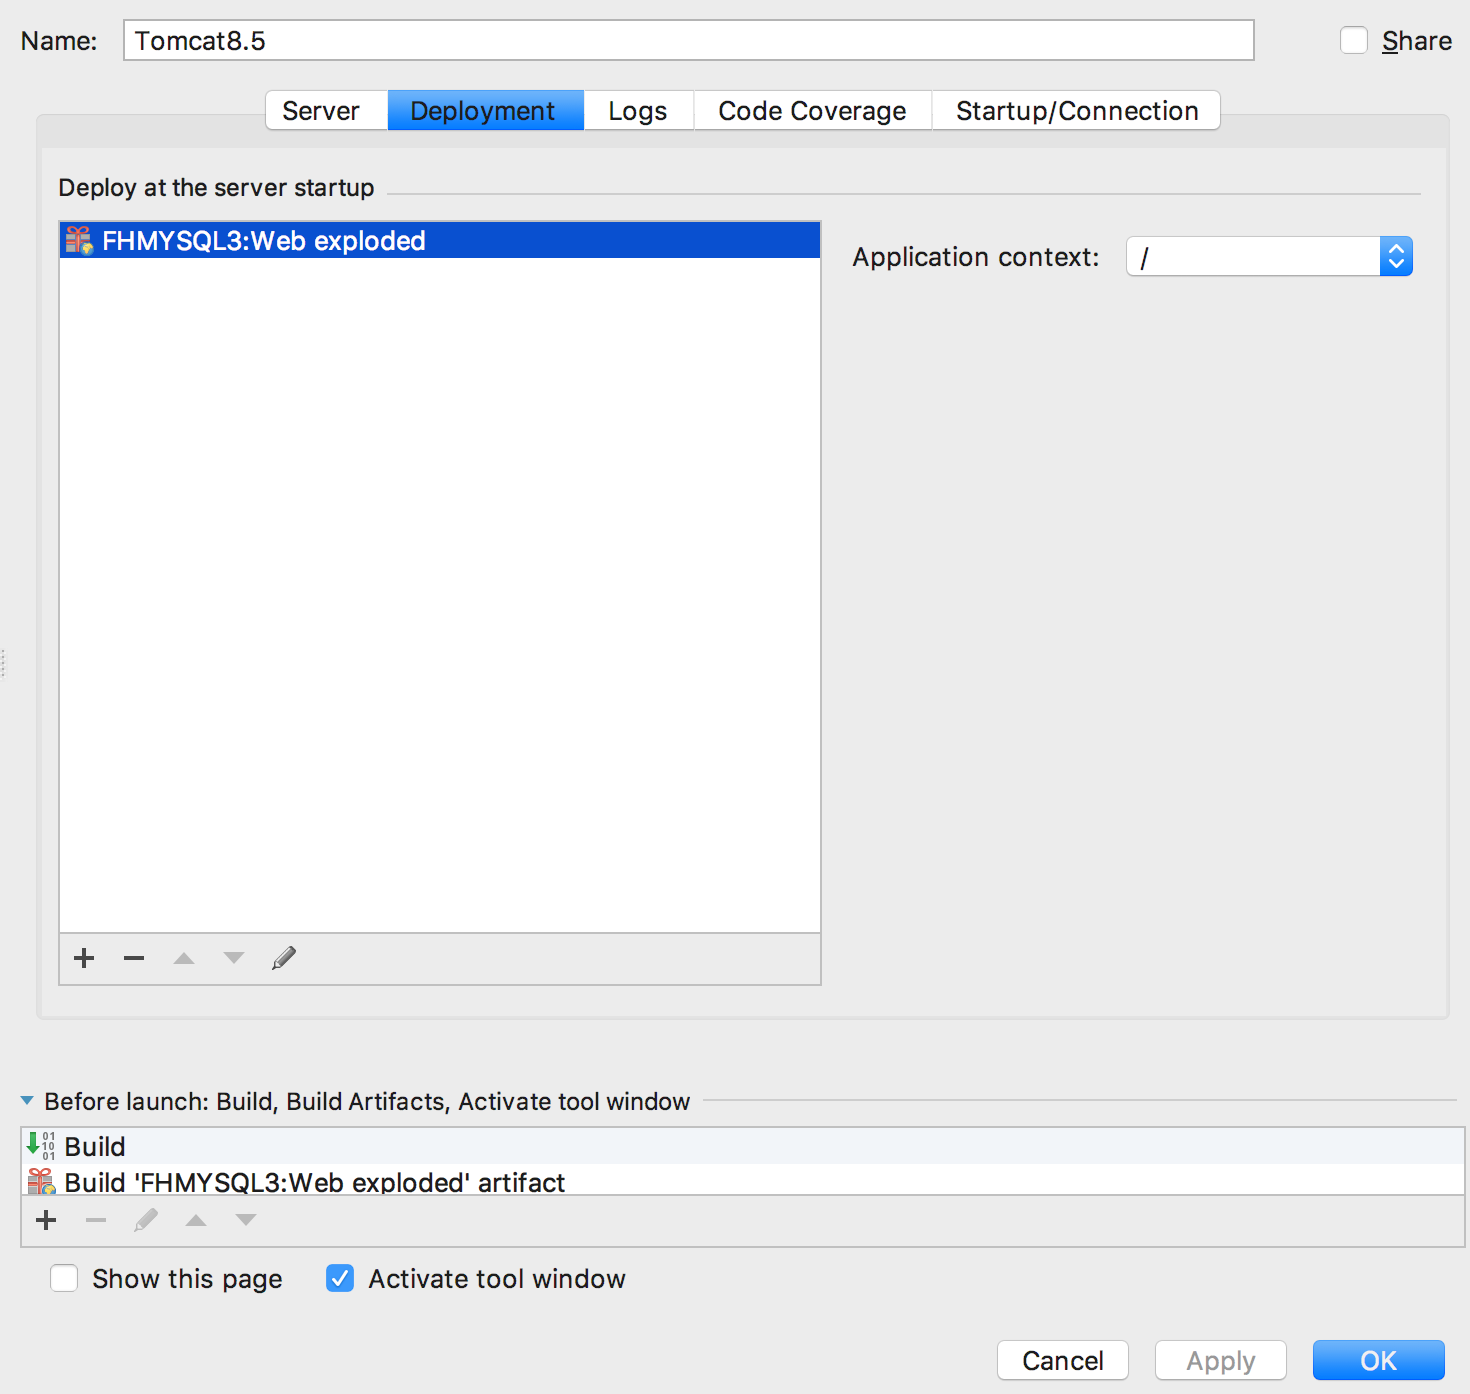Select FHMYSQL3:Web exploded in deploy list
Image resolution: width=1470 pixels, height=1394 pixels.
(440, 240)
